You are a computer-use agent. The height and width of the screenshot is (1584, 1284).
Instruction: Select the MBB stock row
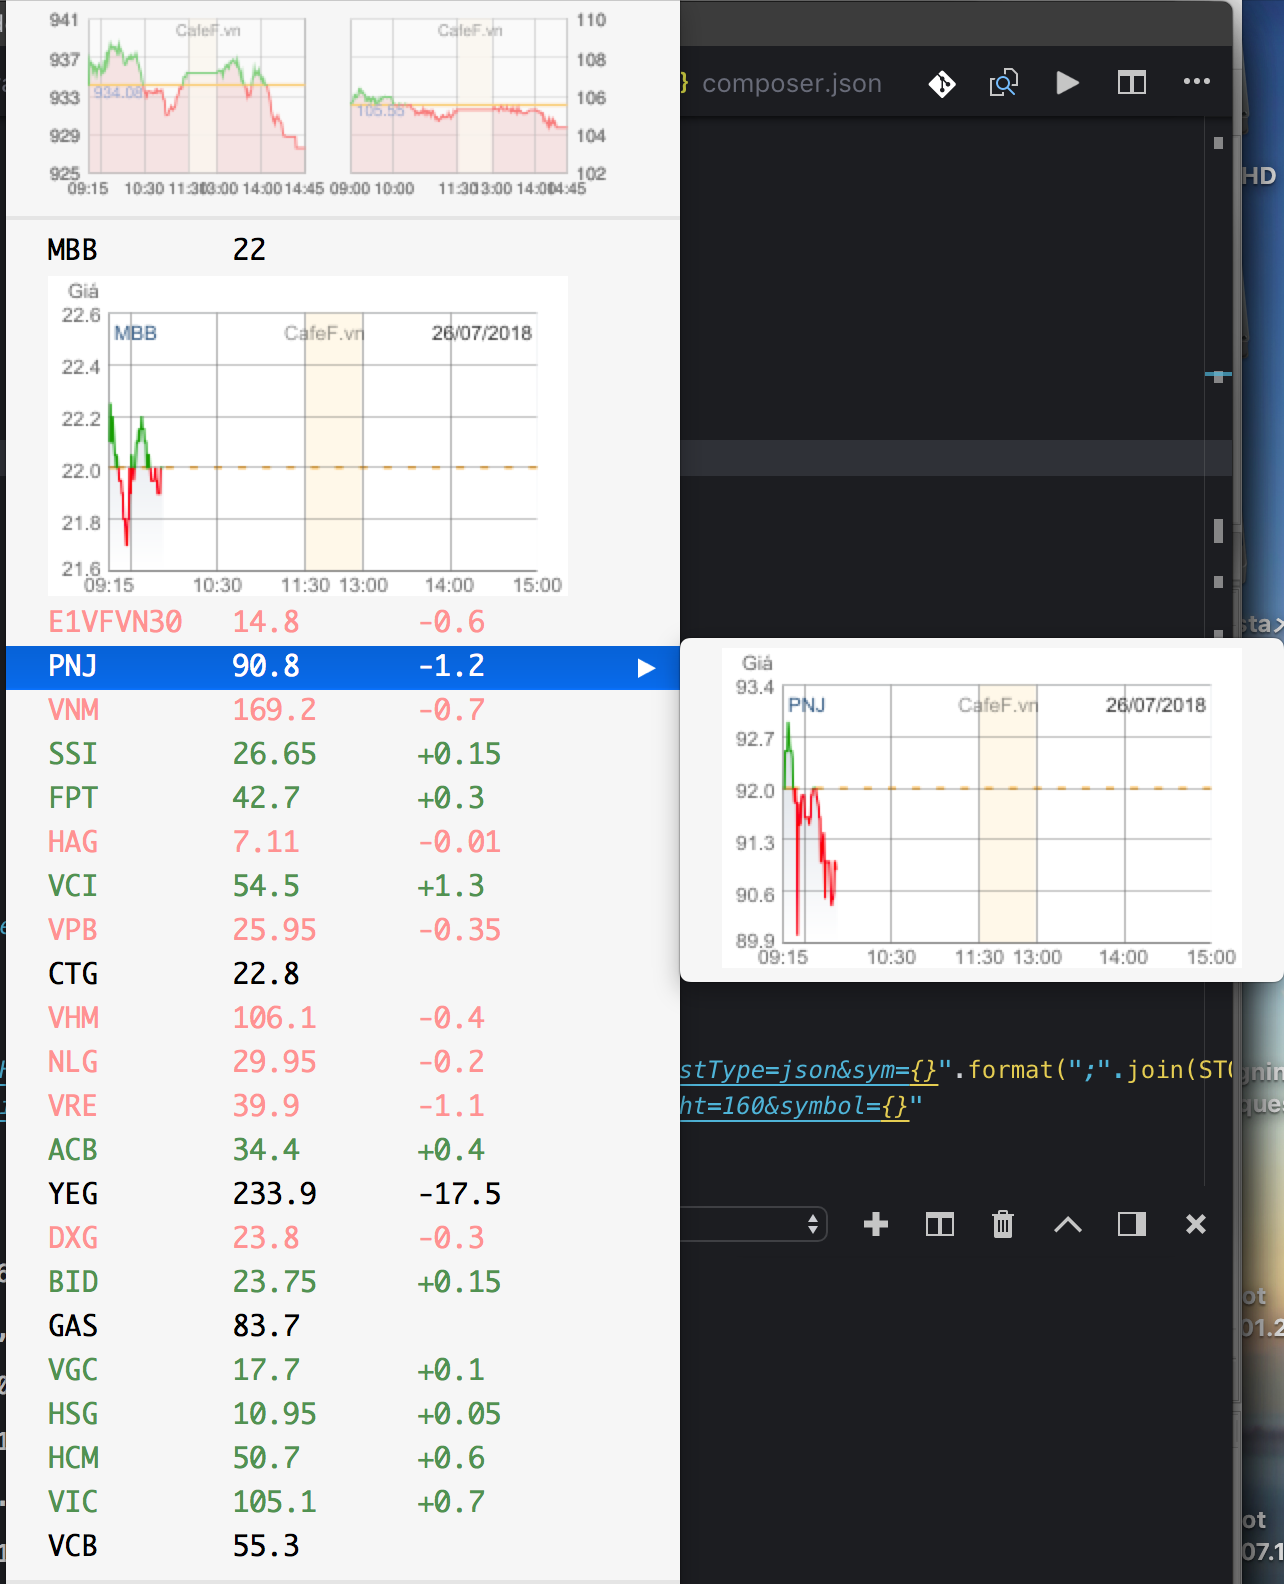[343, 249]
